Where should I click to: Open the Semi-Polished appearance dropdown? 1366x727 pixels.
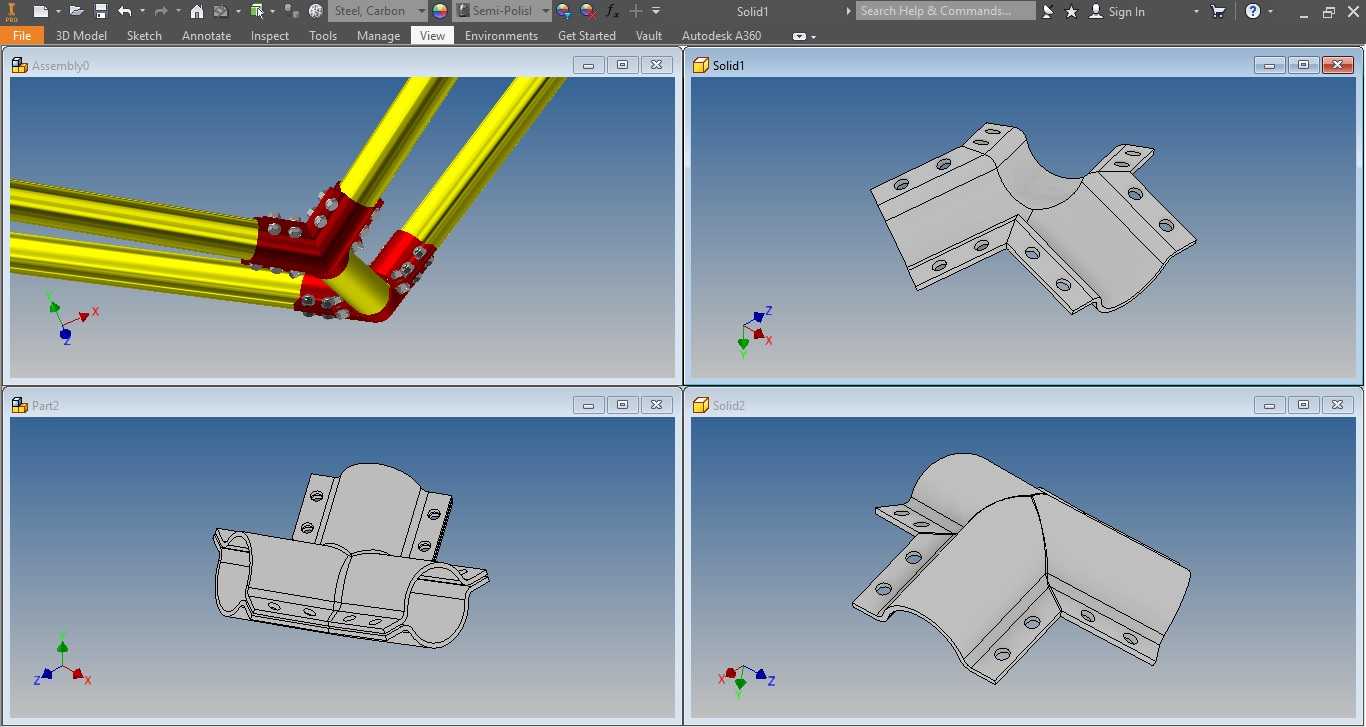tap(502, 11)
